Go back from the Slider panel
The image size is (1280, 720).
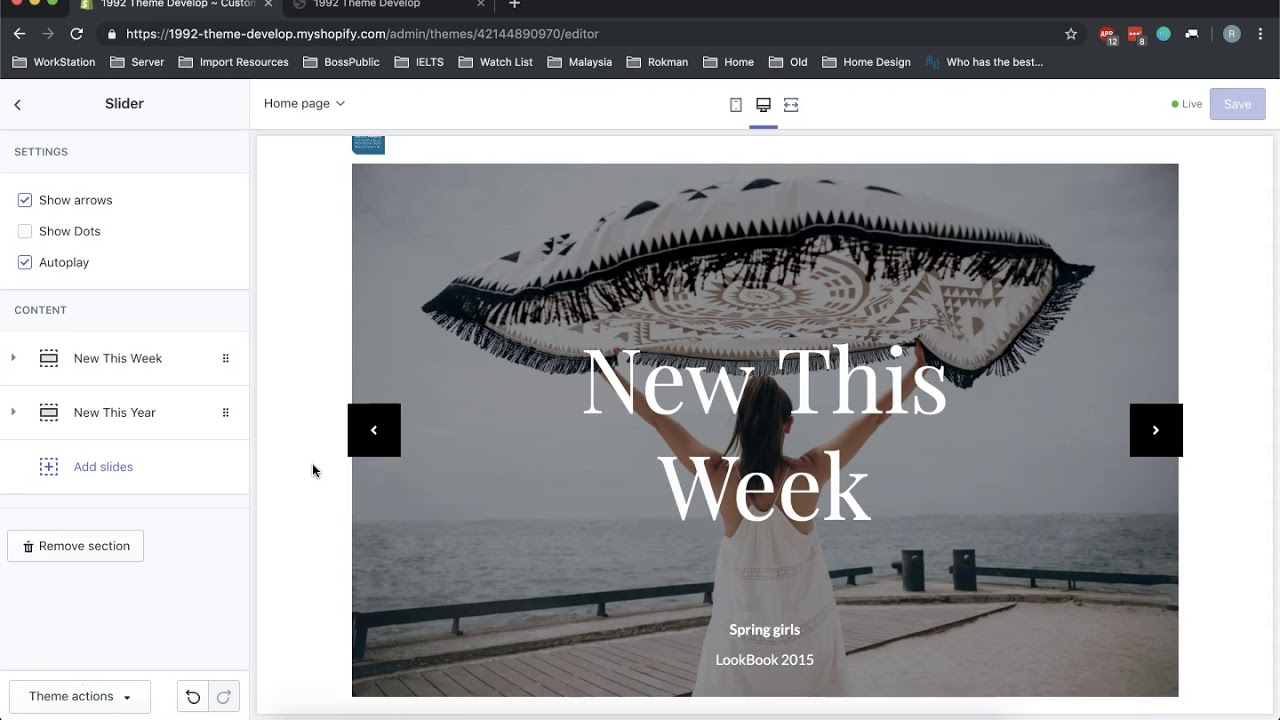pyautogui.click(x=17, y=104)
